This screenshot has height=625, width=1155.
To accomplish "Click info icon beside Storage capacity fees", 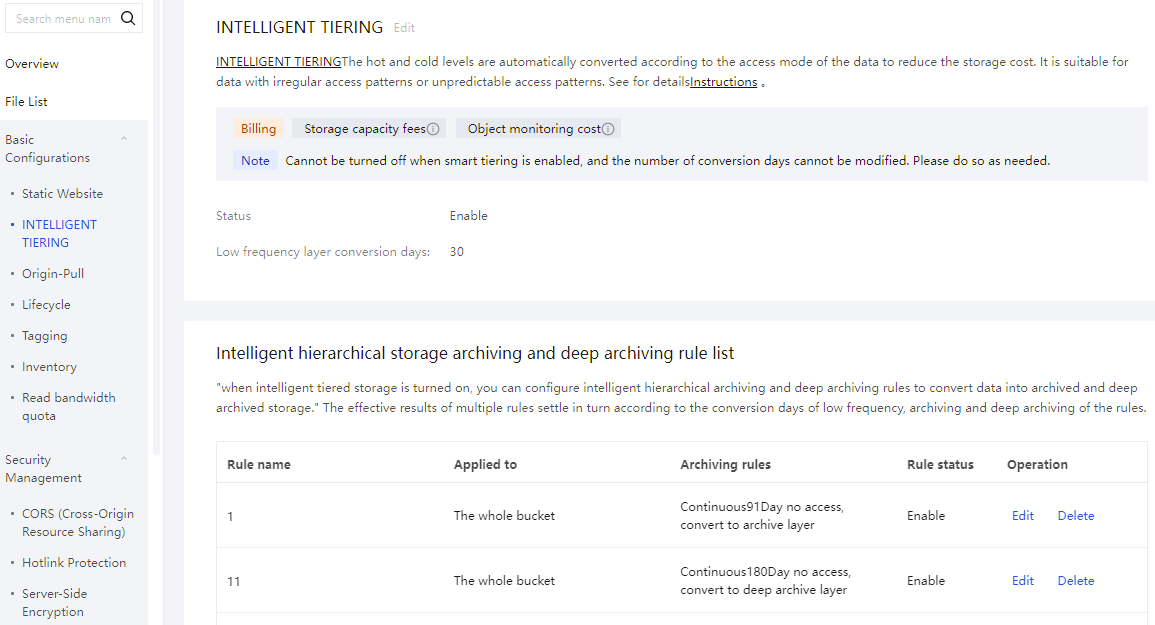I will click(x=433, y=129).
